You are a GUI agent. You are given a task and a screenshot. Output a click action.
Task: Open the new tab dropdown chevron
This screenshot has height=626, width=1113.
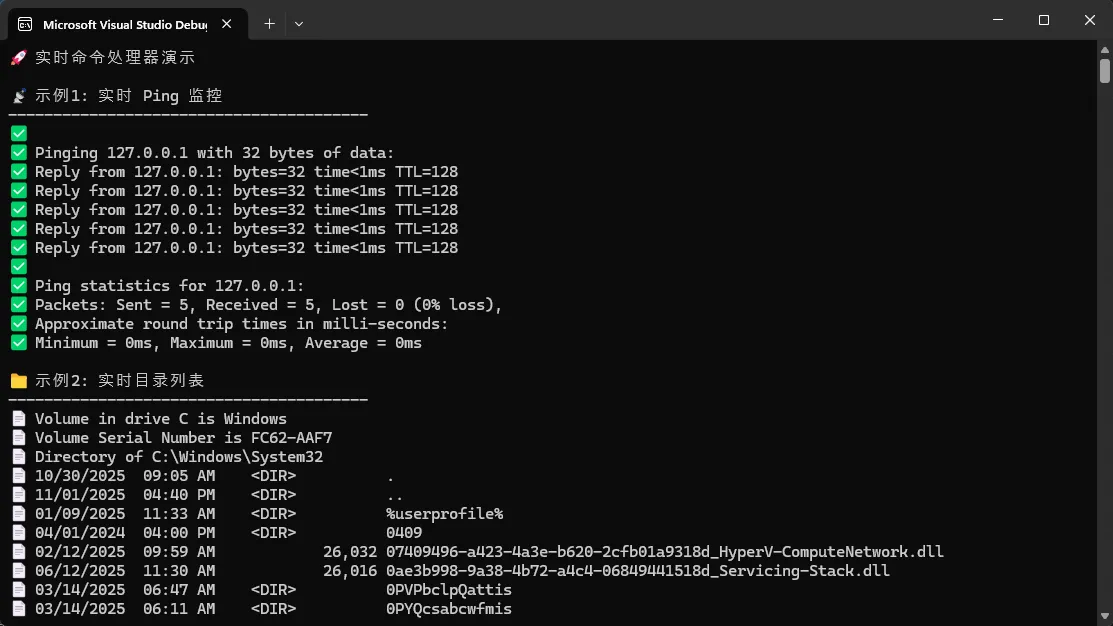click(x=299, y=23)
